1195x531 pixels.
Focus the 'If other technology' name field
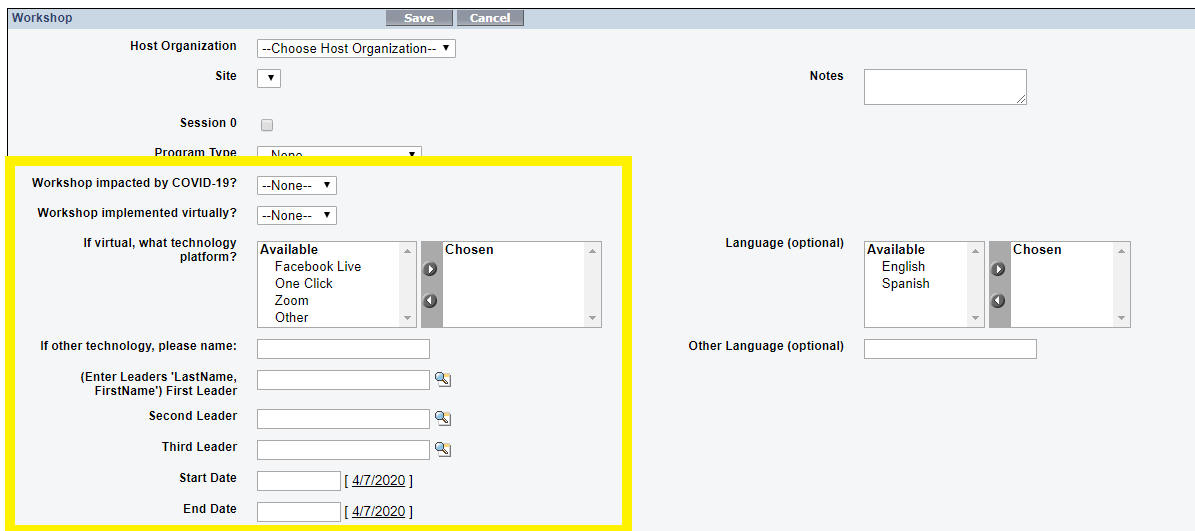click(x=344, y=349)
